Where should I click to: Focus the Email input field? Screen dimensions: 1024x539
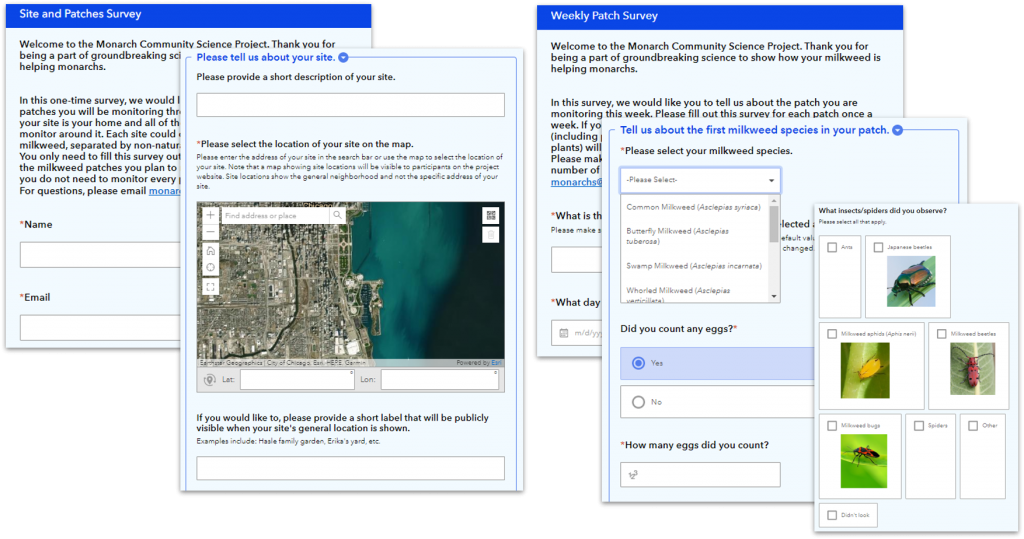(x=100, y=327)
